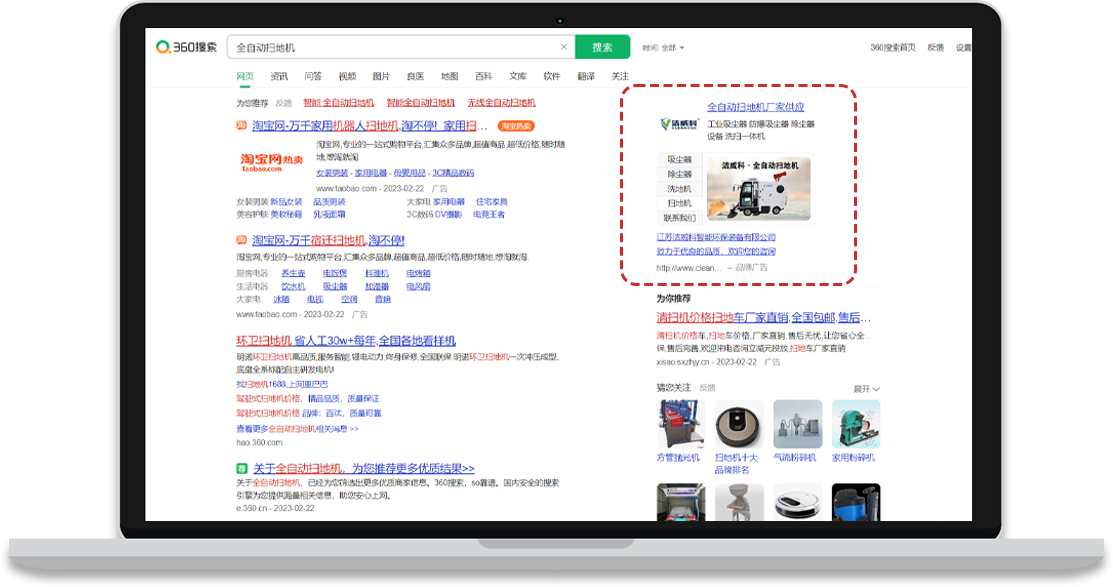Open the 江苏洁威科智能环保装备有限公司 link
Image resolution: width=1113 pixels, height=587 pixels.
[x=716, y=238]
